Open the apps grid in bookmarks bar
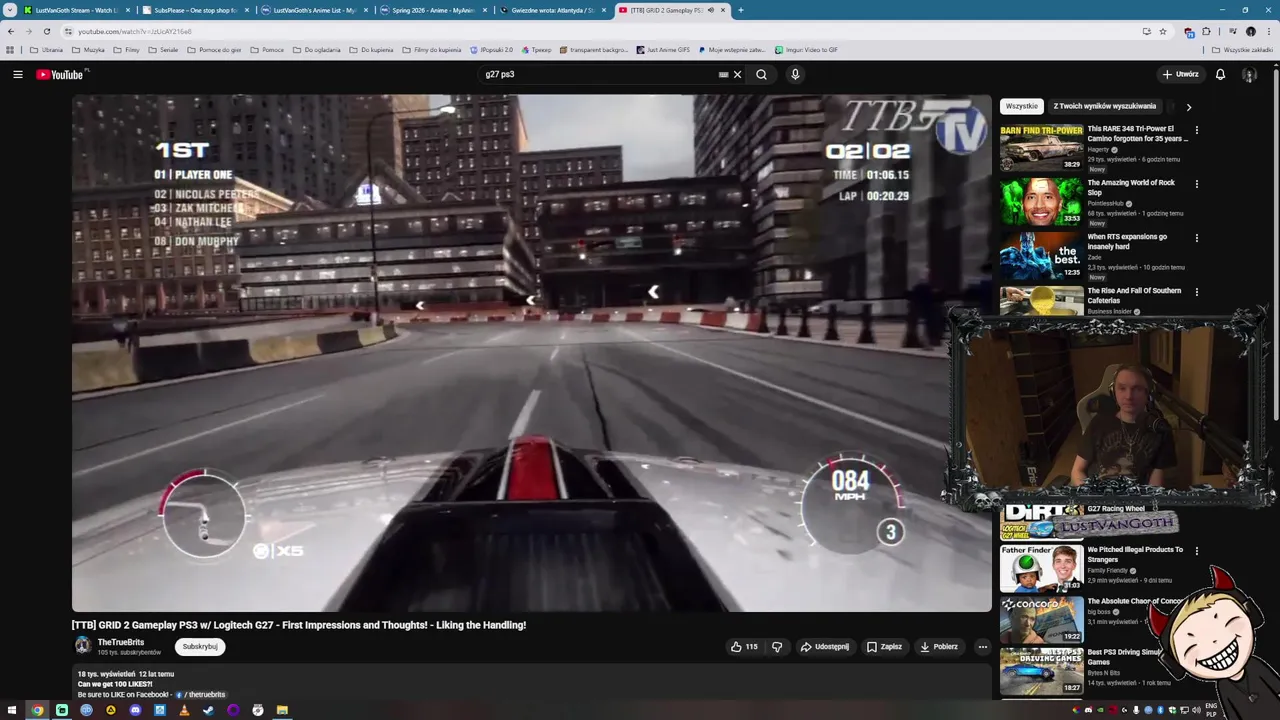This screenshot has width=1280, height=720. [10, 49]
